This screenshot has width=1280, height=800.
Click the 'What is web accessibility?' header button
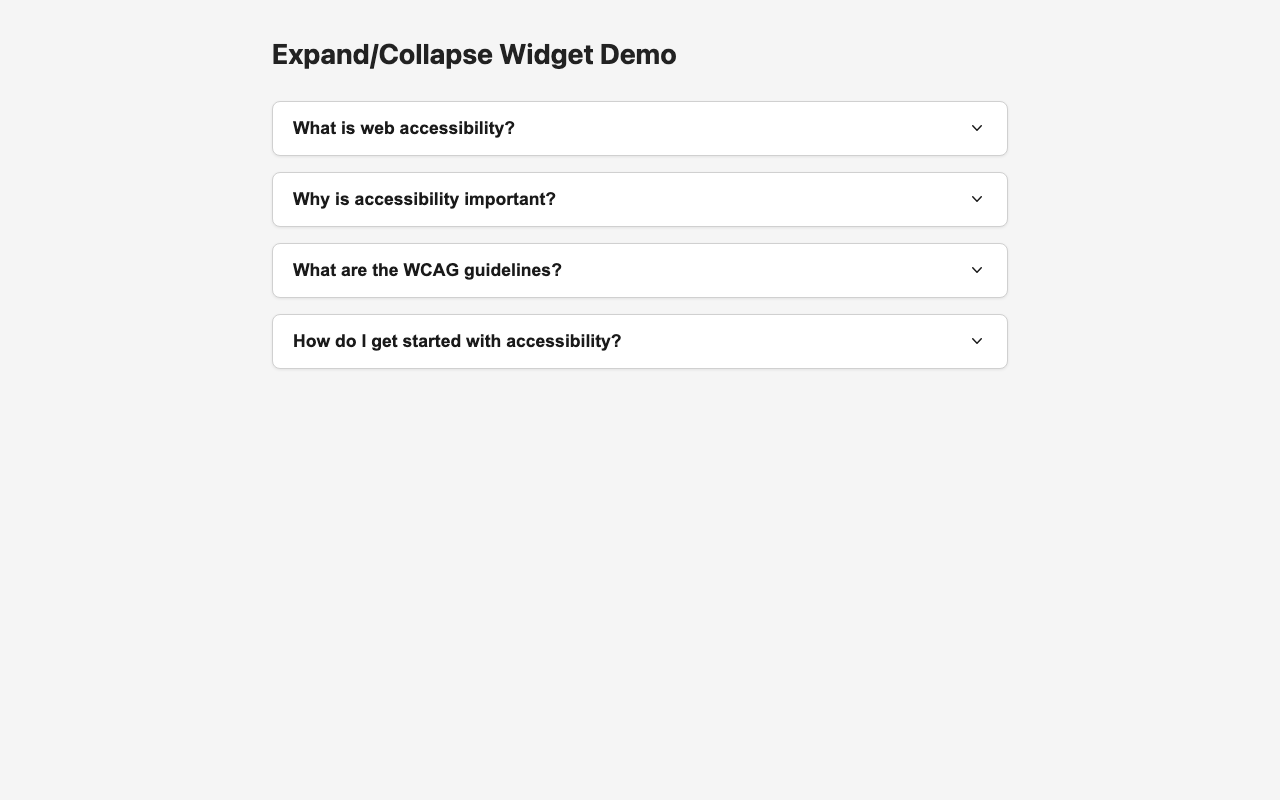(640, 128)
